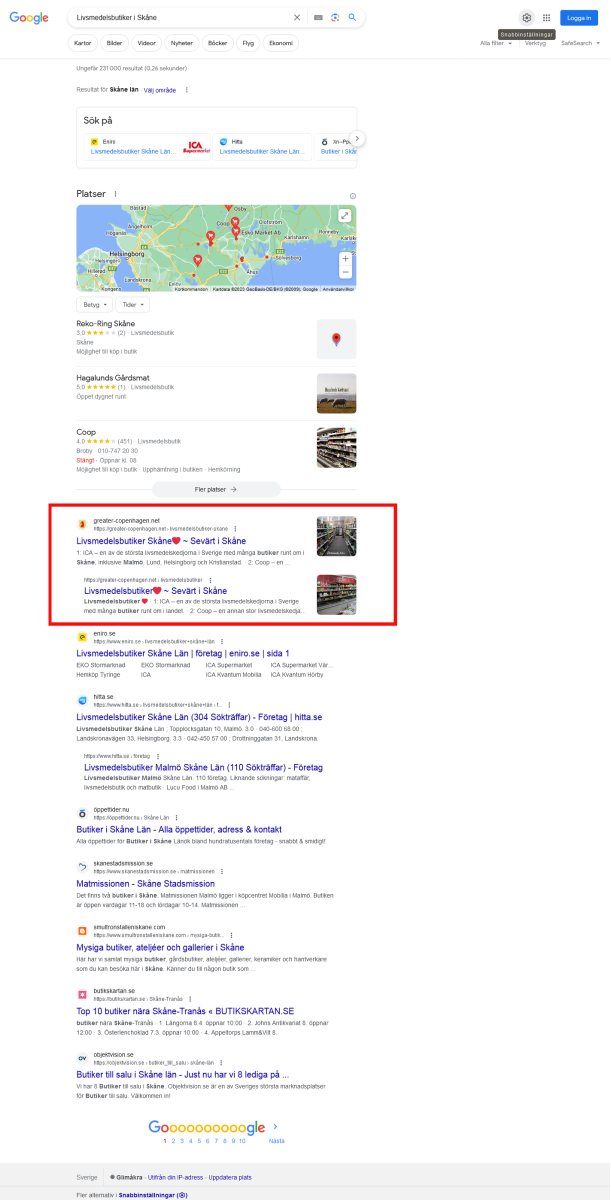Image resolution: width=611 pixels, height=1200 pixels.
Task: Open three-dot menu for smultronstalleniskane.com result
Action: [232, 934]
